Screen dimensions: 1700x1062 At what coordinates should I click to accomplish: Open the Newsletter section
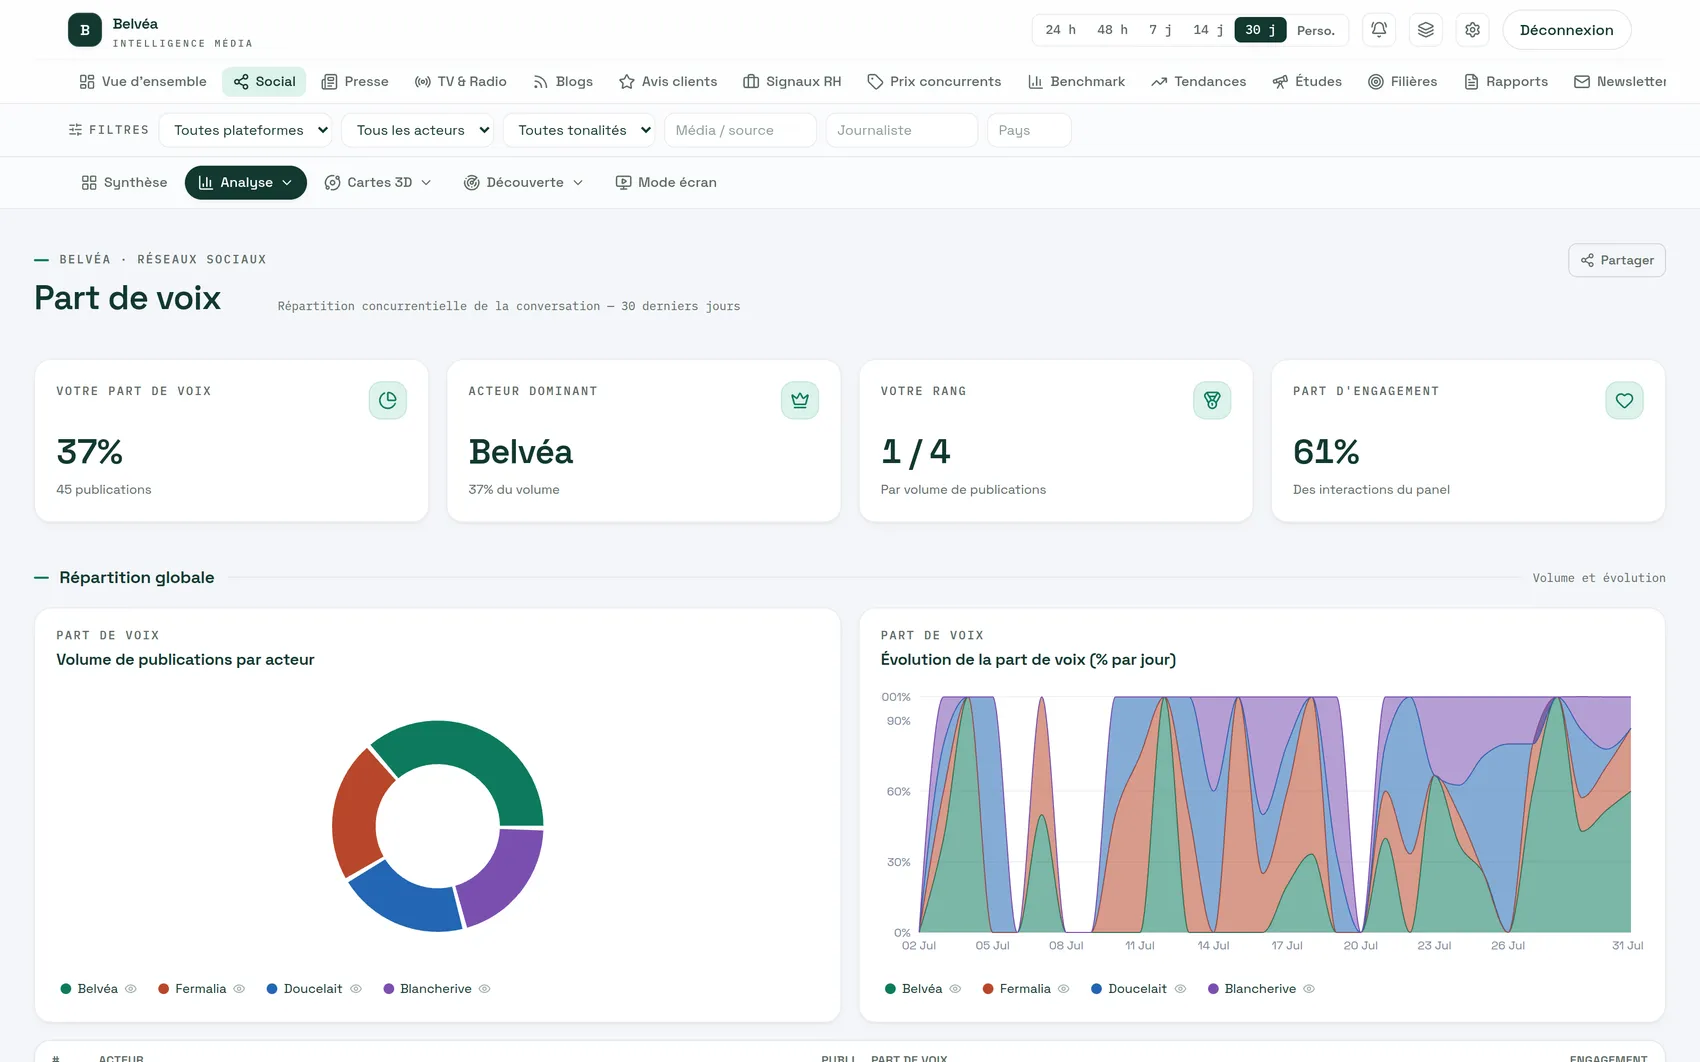coord(1620,81)
